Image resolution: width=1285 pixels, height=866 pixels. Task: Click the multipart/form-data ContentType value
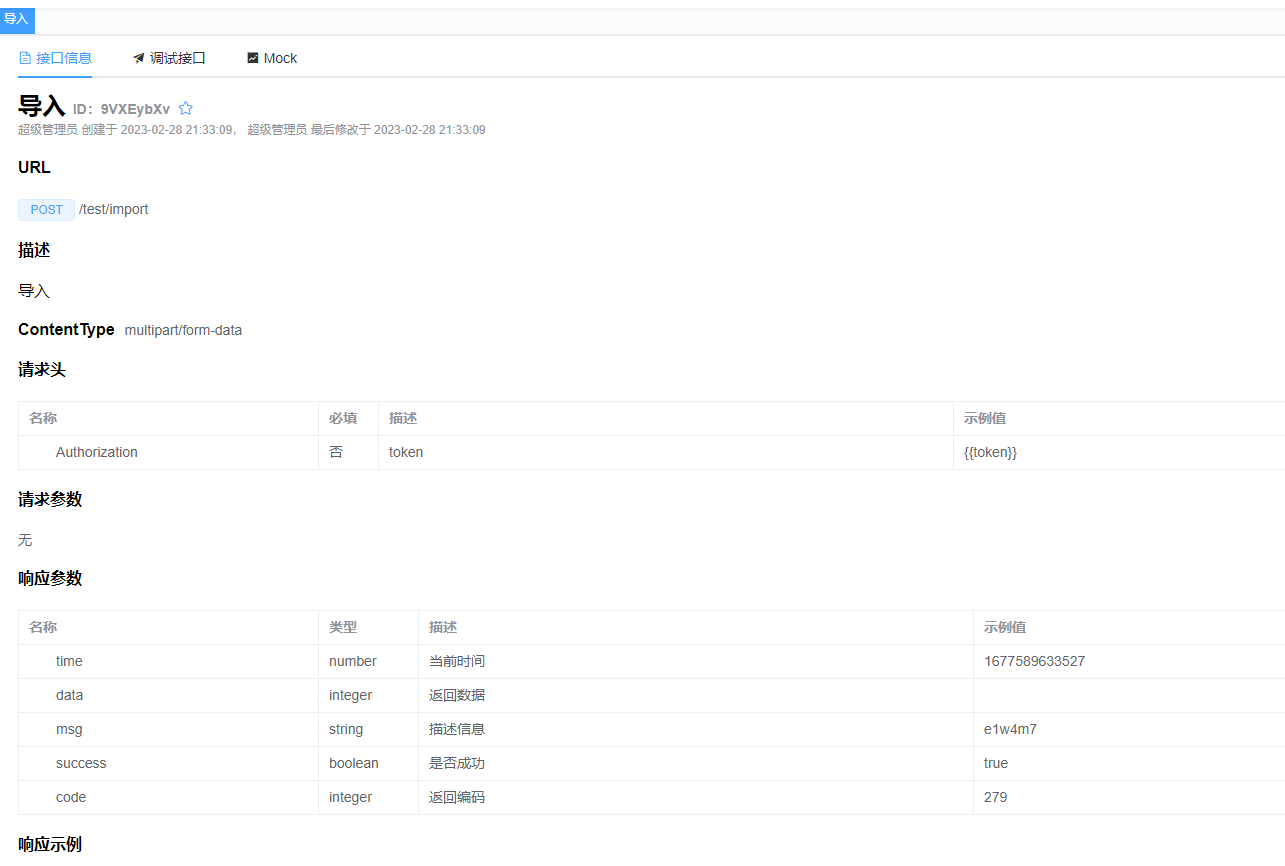coord(183,329)
